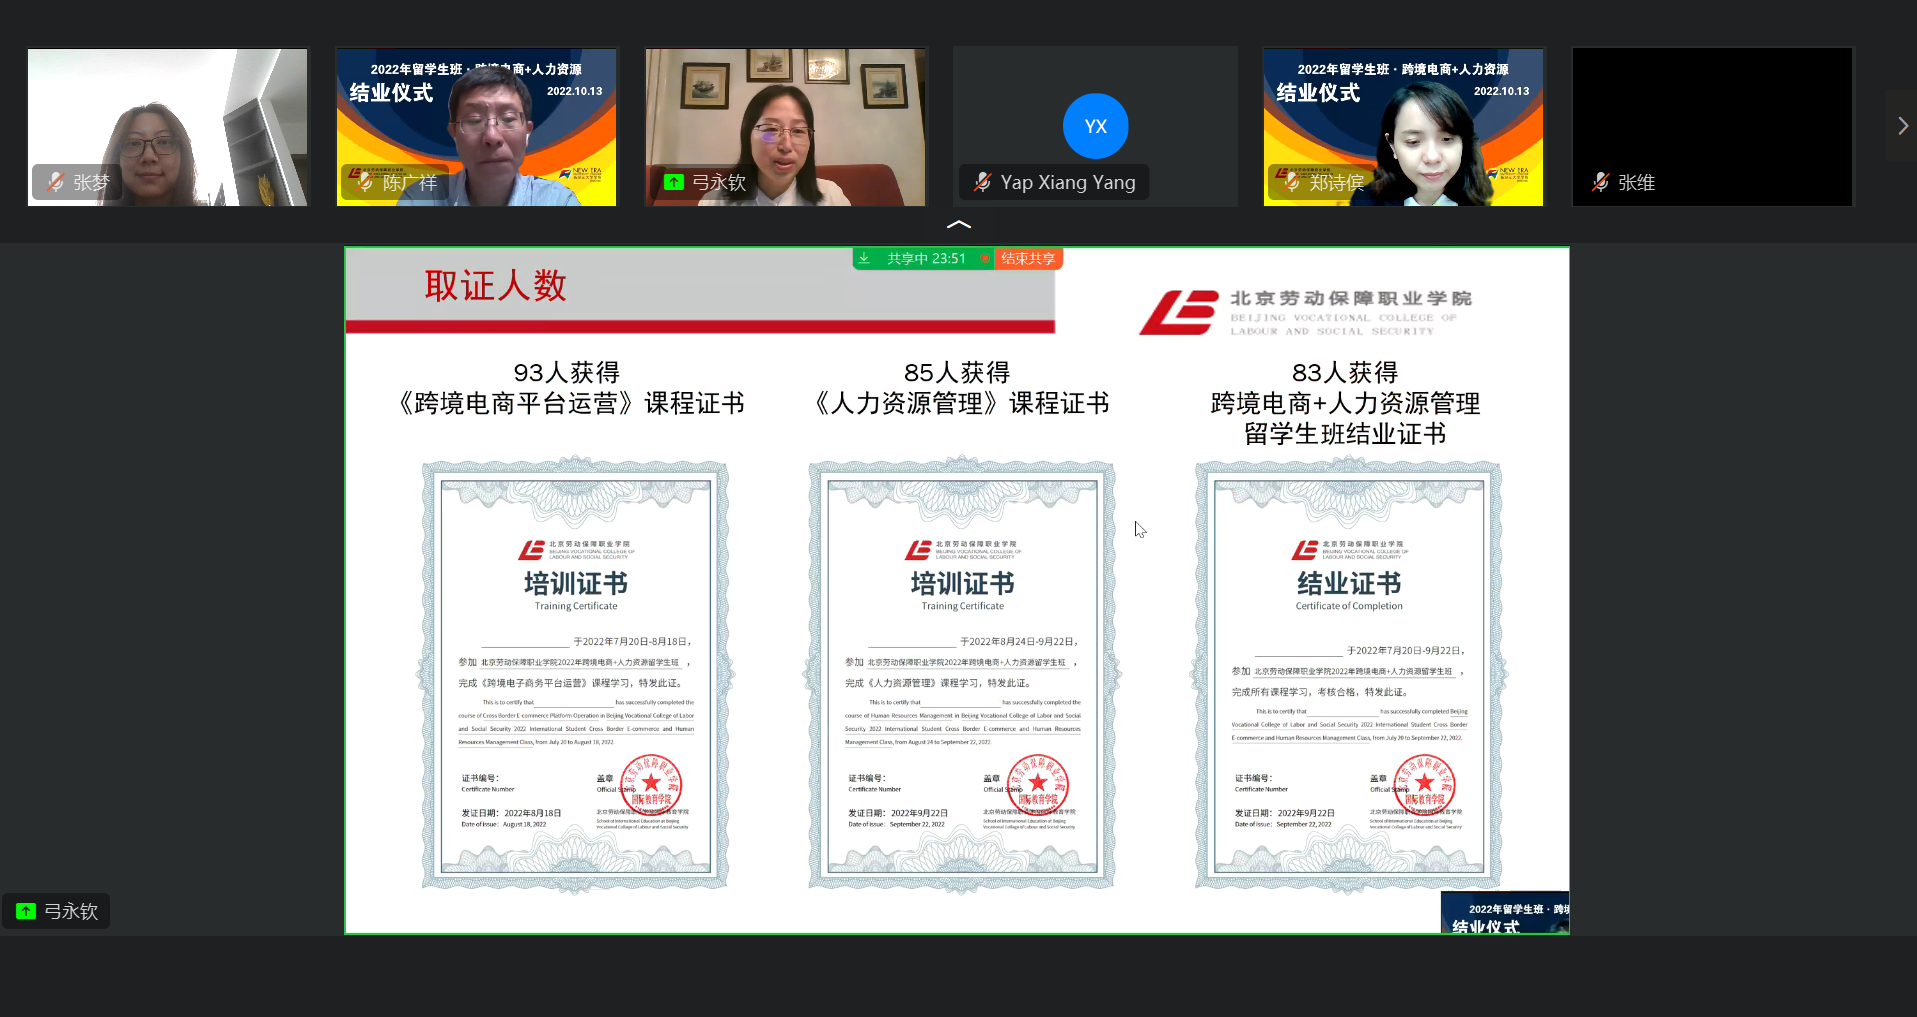The image size is (1917, 1017).
Task: Click 留学生班结业证书 text
Action: 1345,434
